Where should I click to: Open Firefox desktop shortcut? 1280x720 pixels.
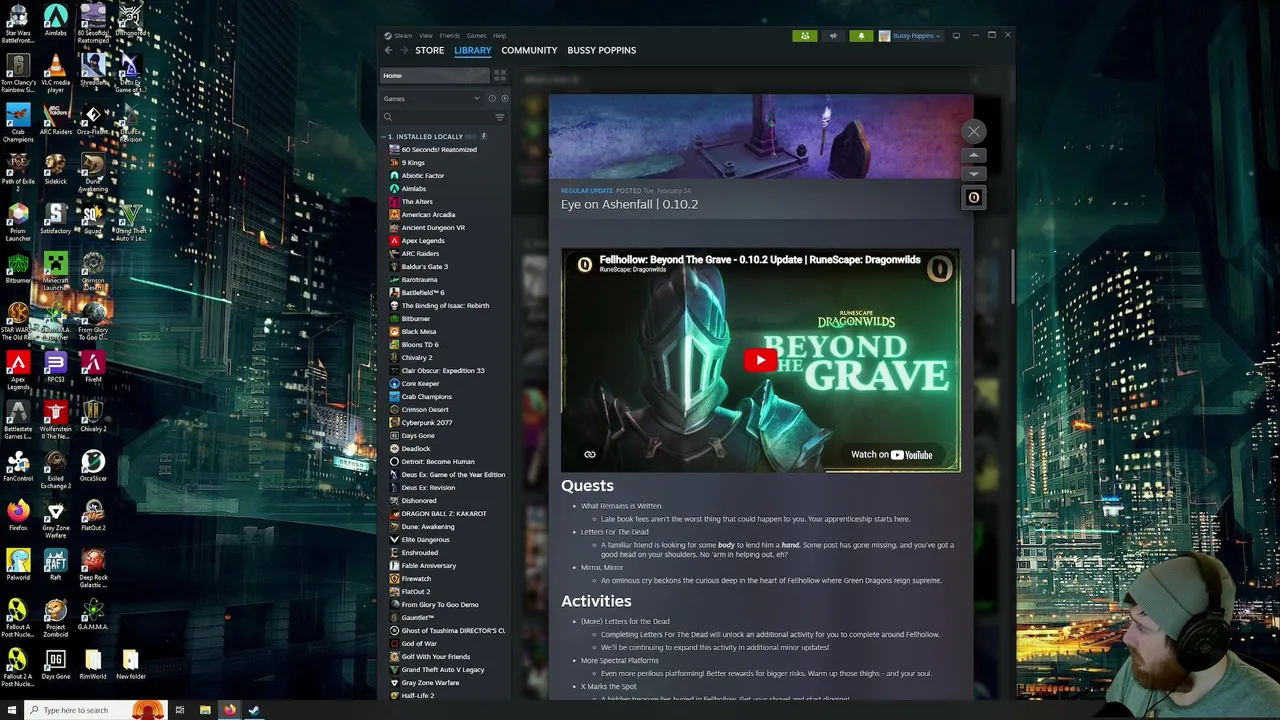pyautogui.click(x=18, y=517)
